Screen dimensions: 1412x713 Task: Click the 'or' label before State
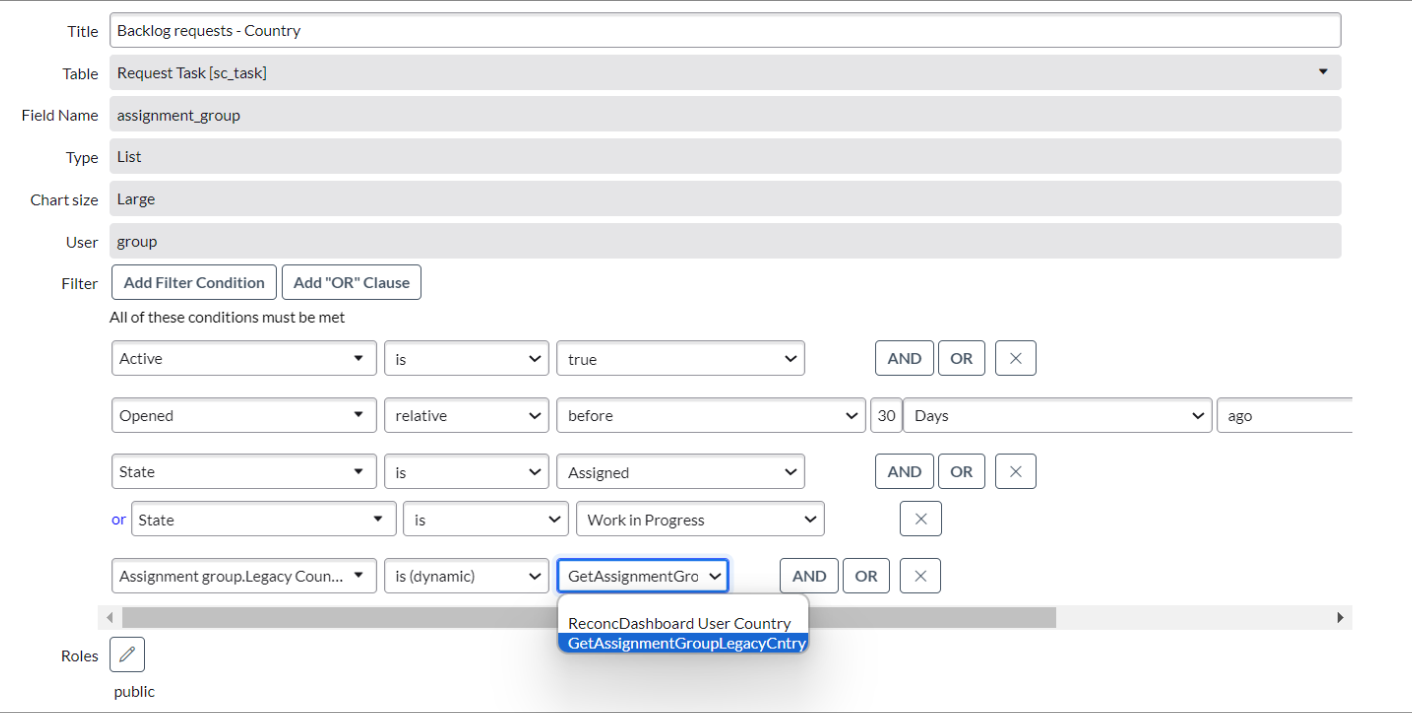[119, 519]
